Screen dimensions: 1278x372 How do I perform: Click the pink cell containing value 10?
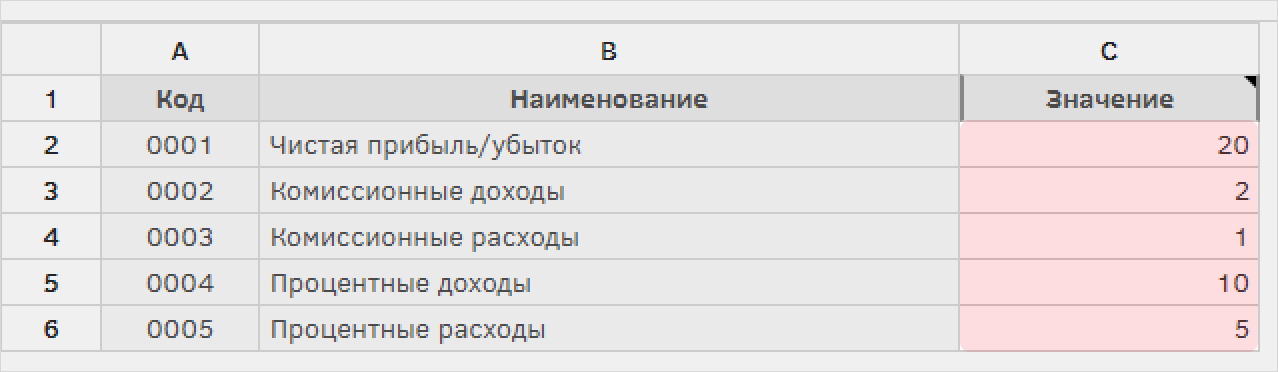(1109, 284)
